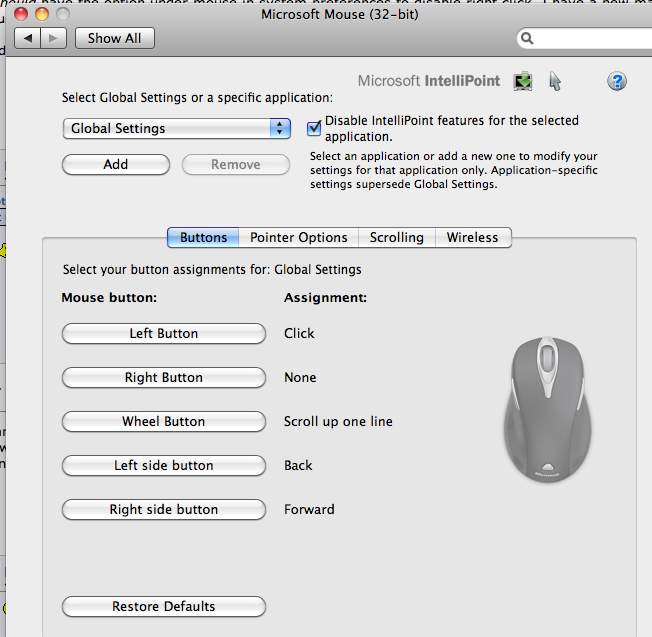Viewport: 652px width, 637px height.
Task: Click the Show All button
Action: [x=115, y=38]
